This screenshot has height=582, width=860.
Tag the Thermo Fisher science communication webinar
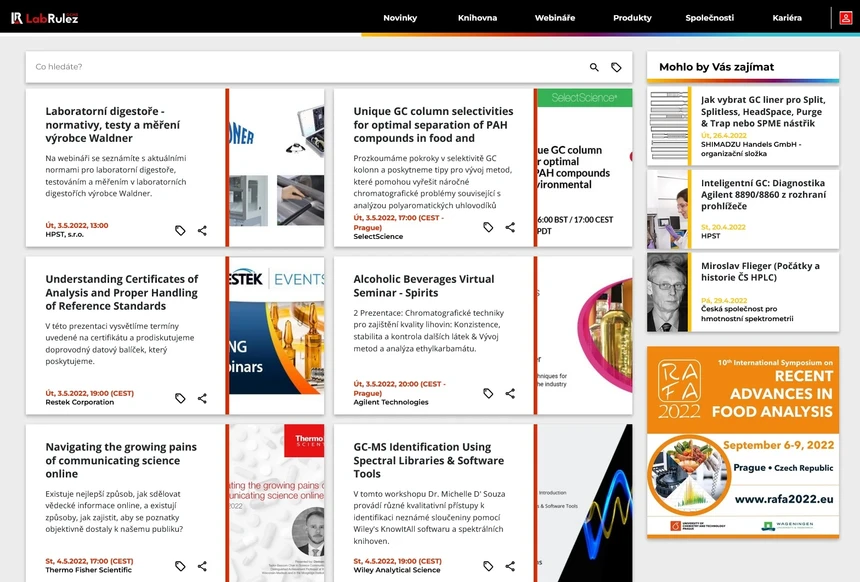point(180,566)
